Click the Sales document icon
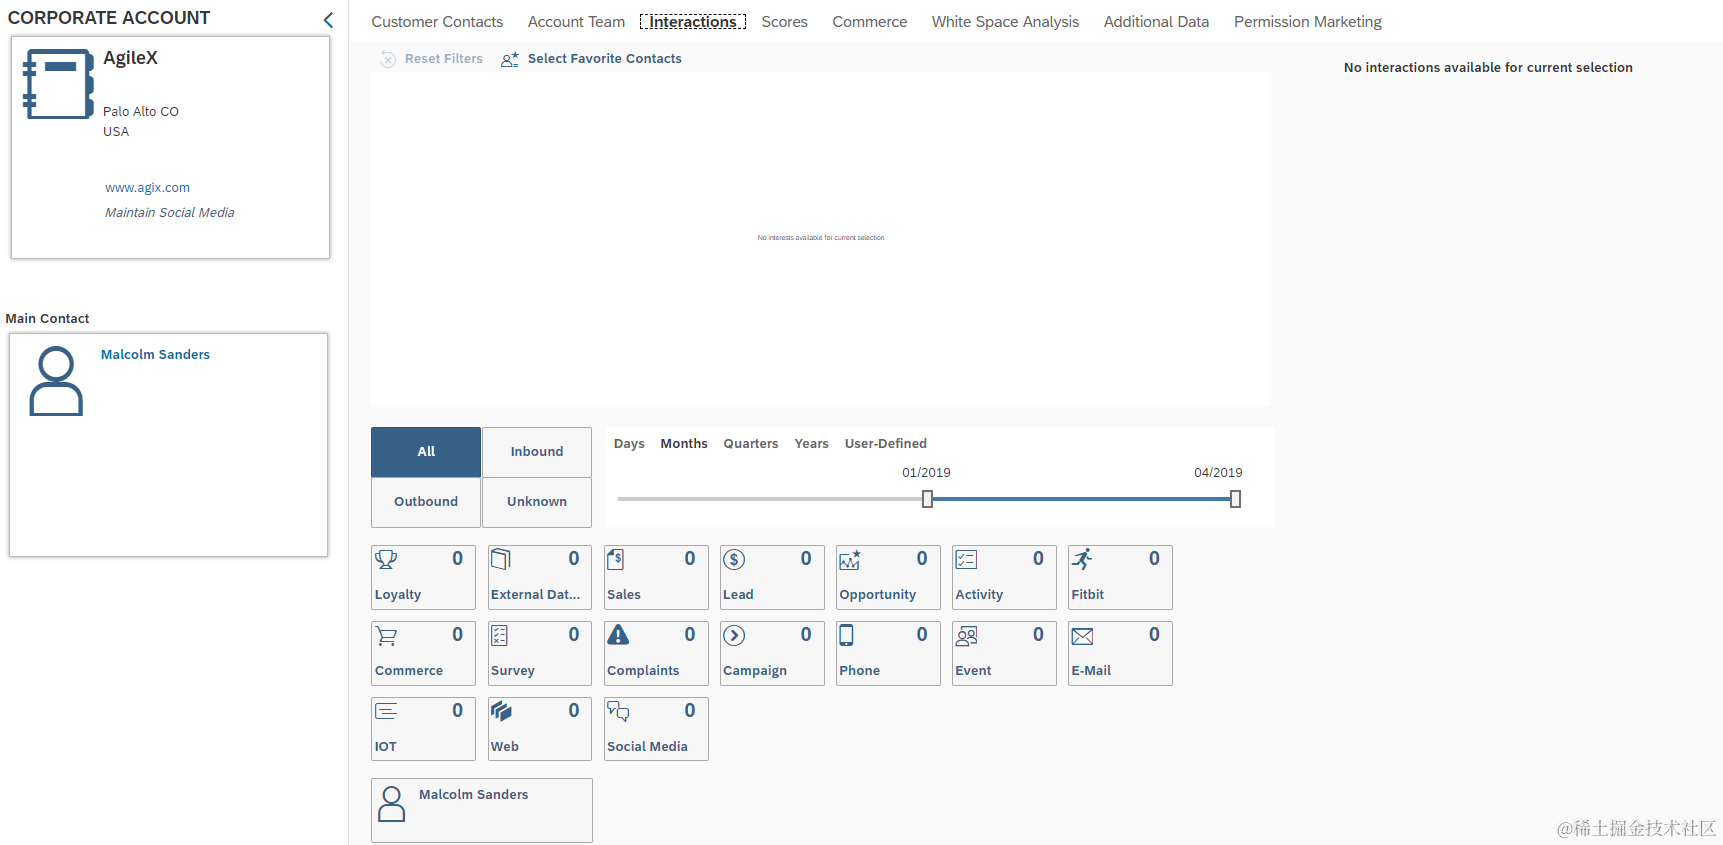 (x=616, y=560)
